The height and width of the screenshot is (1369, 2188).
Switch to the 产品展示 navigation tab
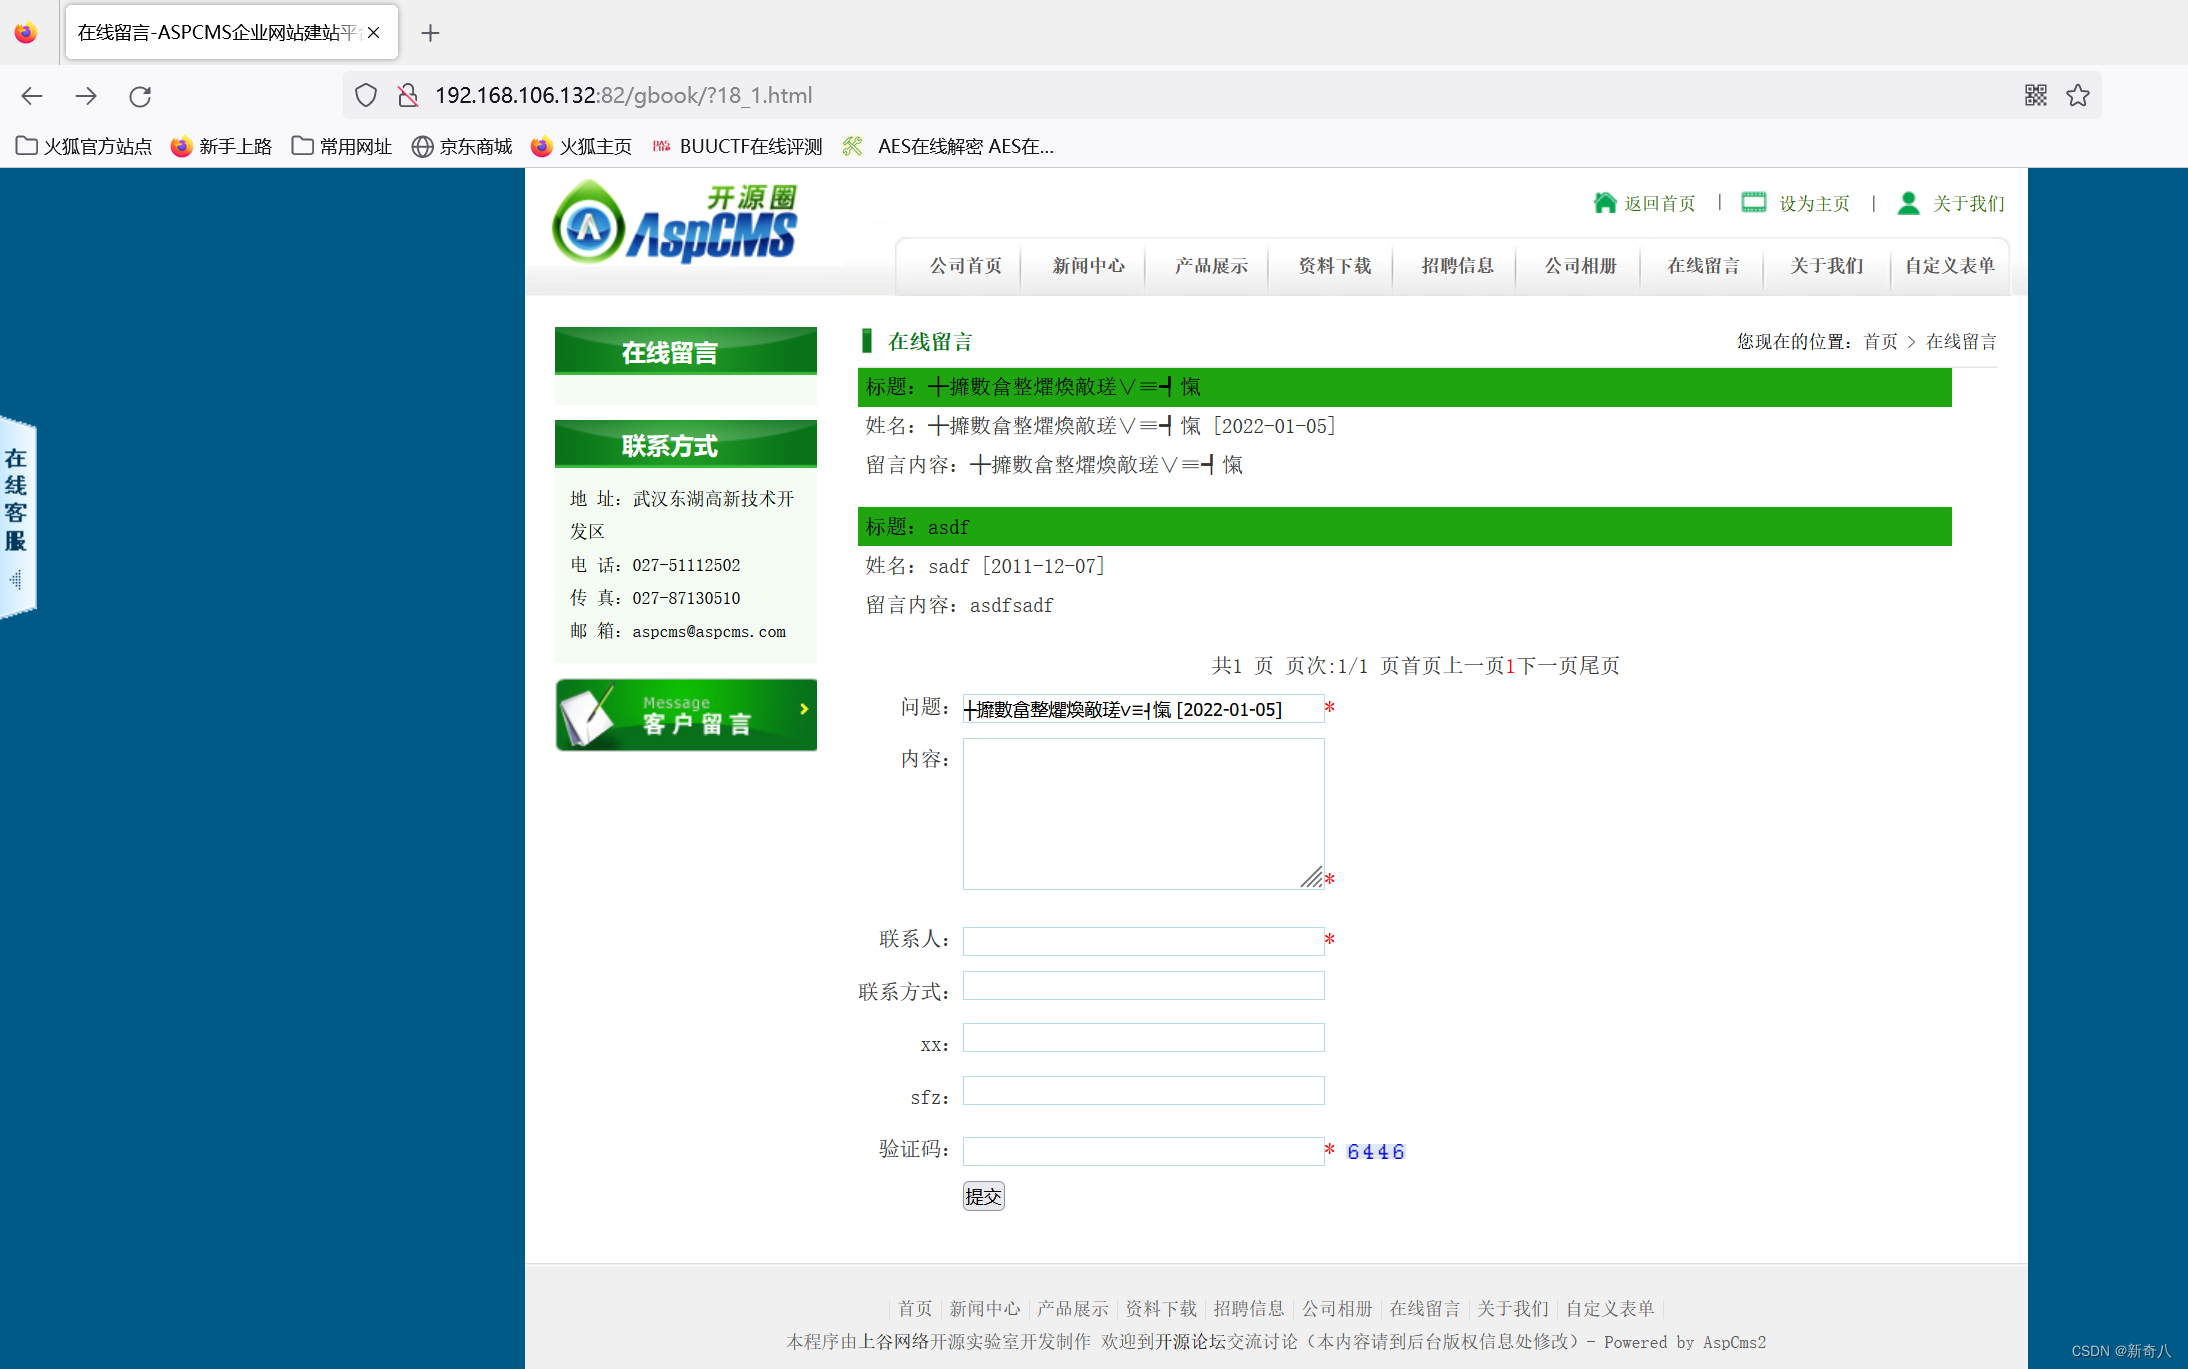pos(1210,266)
